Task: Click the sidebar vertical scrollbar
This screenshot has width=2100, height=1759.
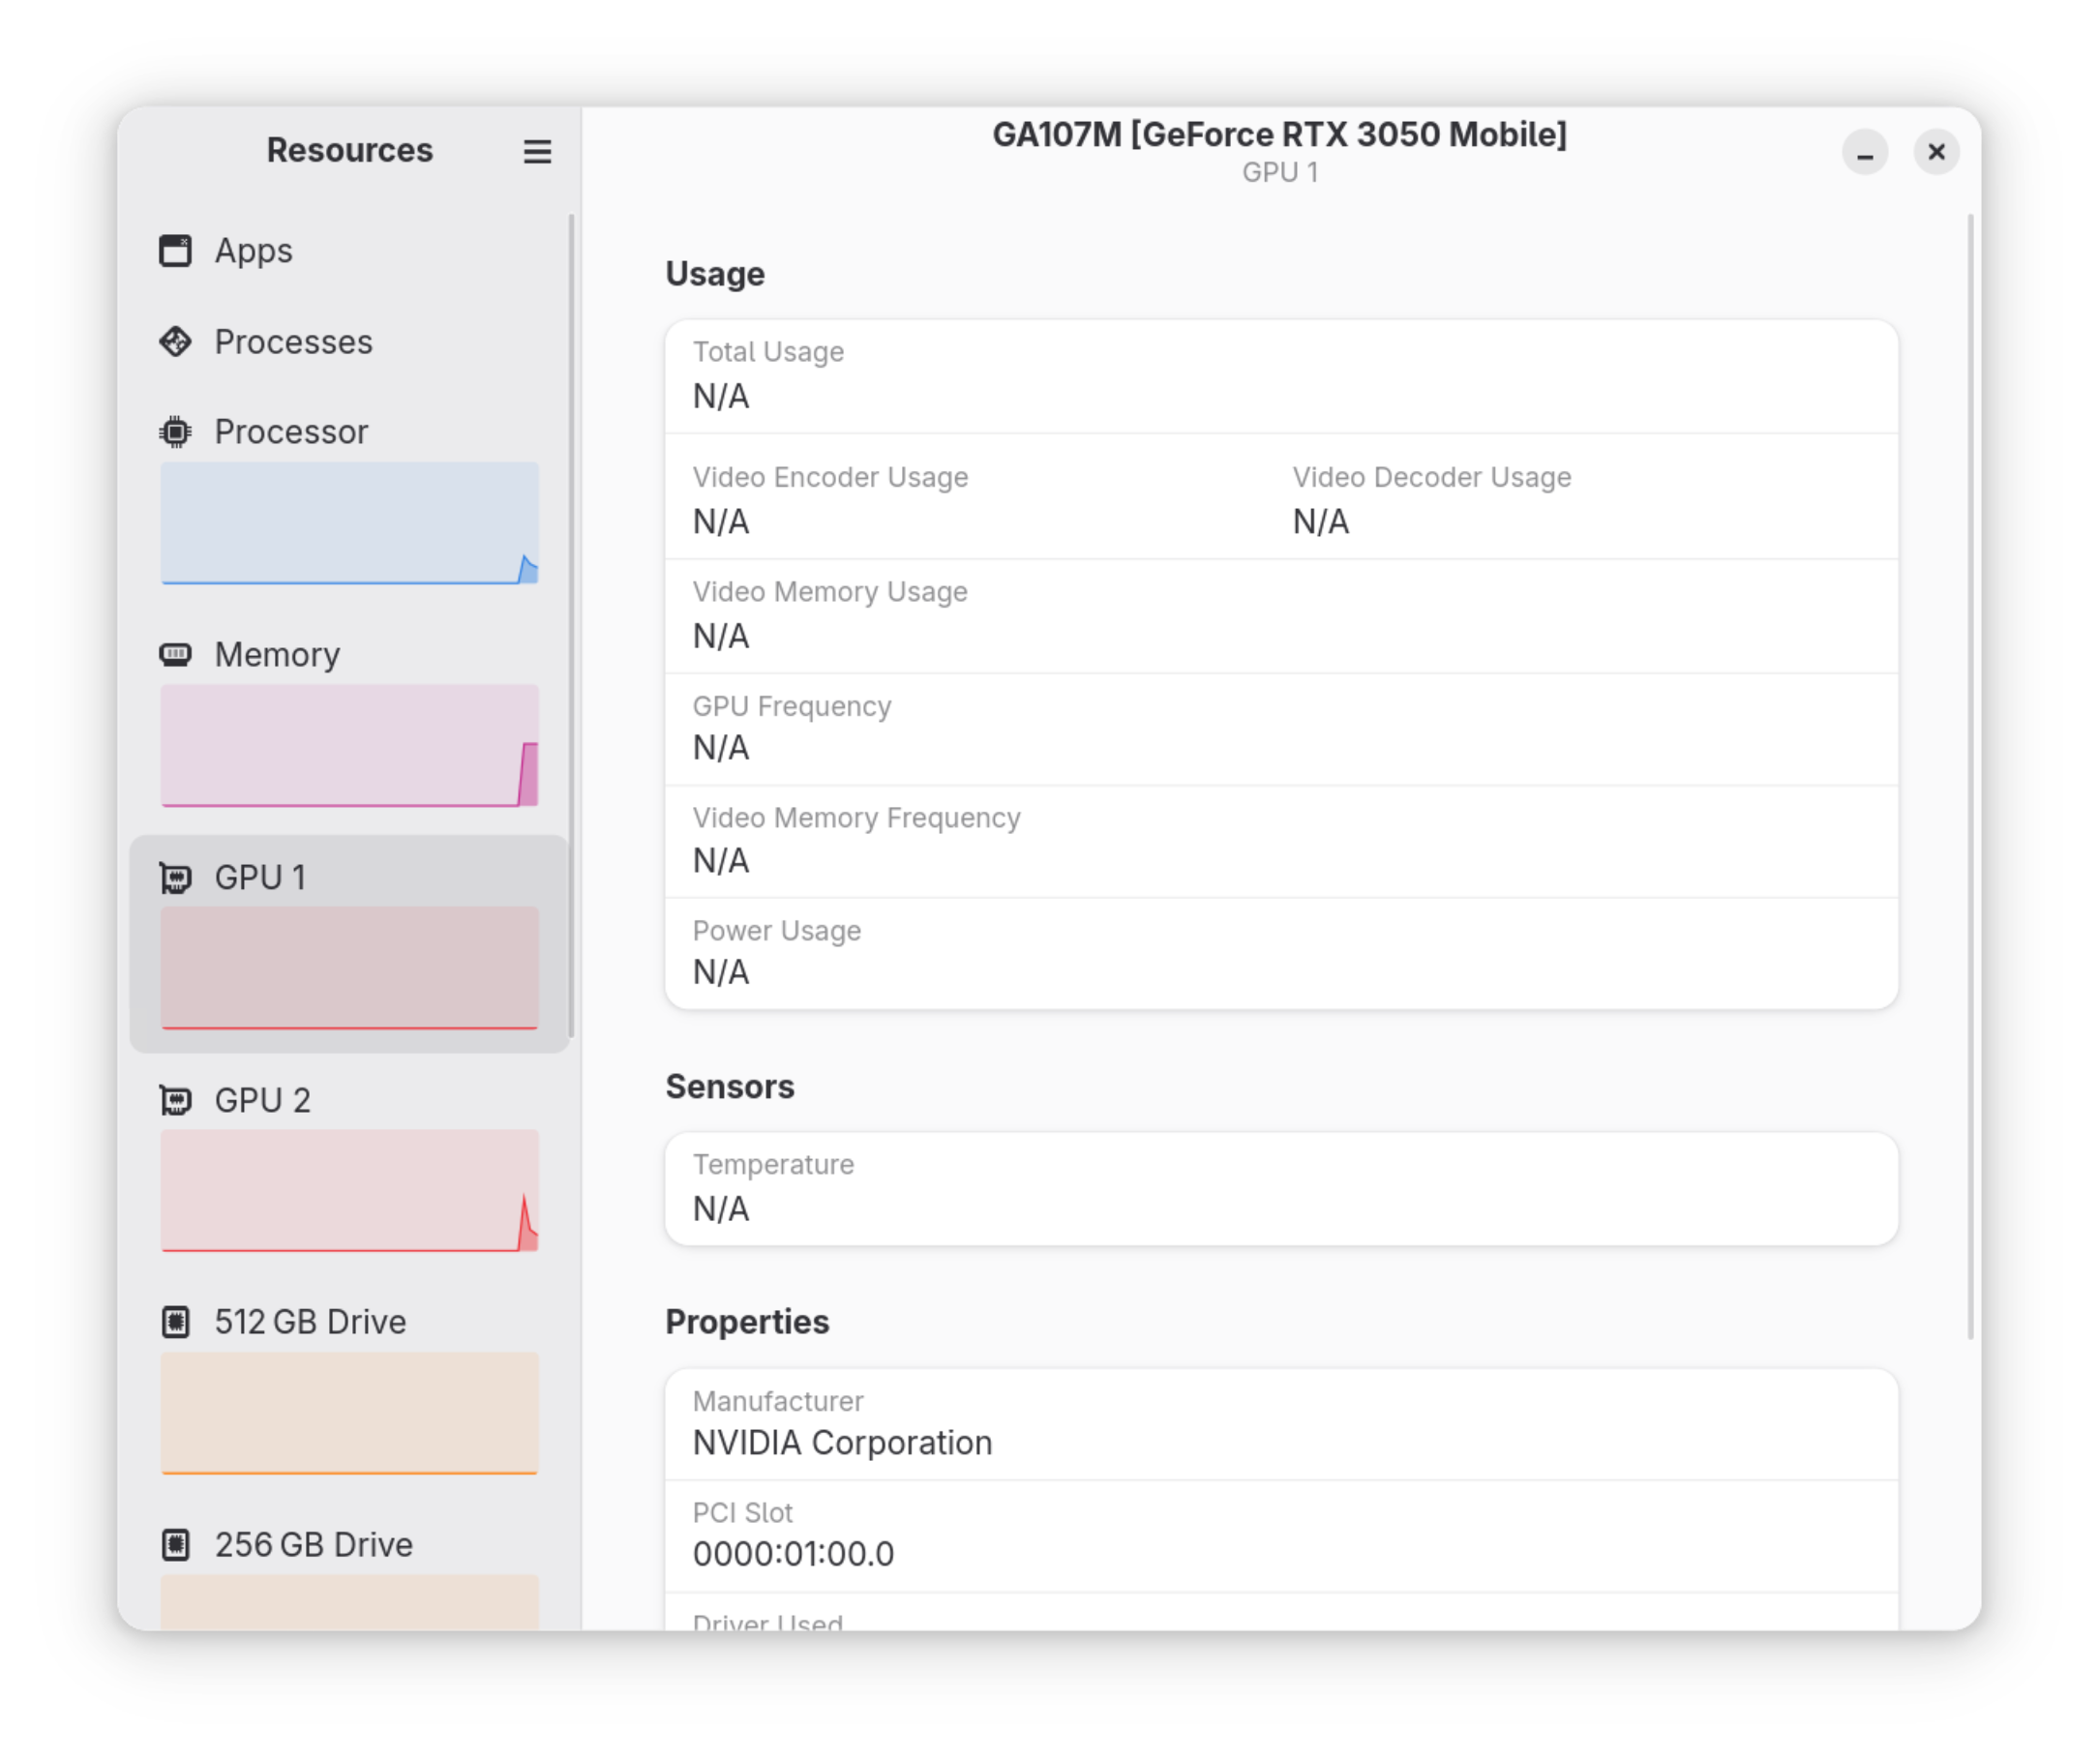Action: coord(571,625)
